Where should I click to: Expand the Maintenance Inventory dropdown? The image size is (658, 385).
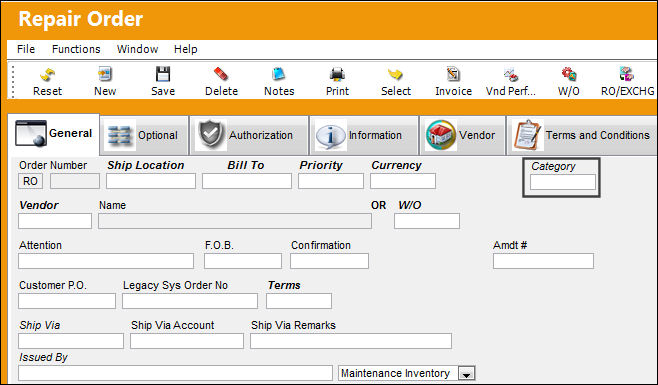coord(467,373)
